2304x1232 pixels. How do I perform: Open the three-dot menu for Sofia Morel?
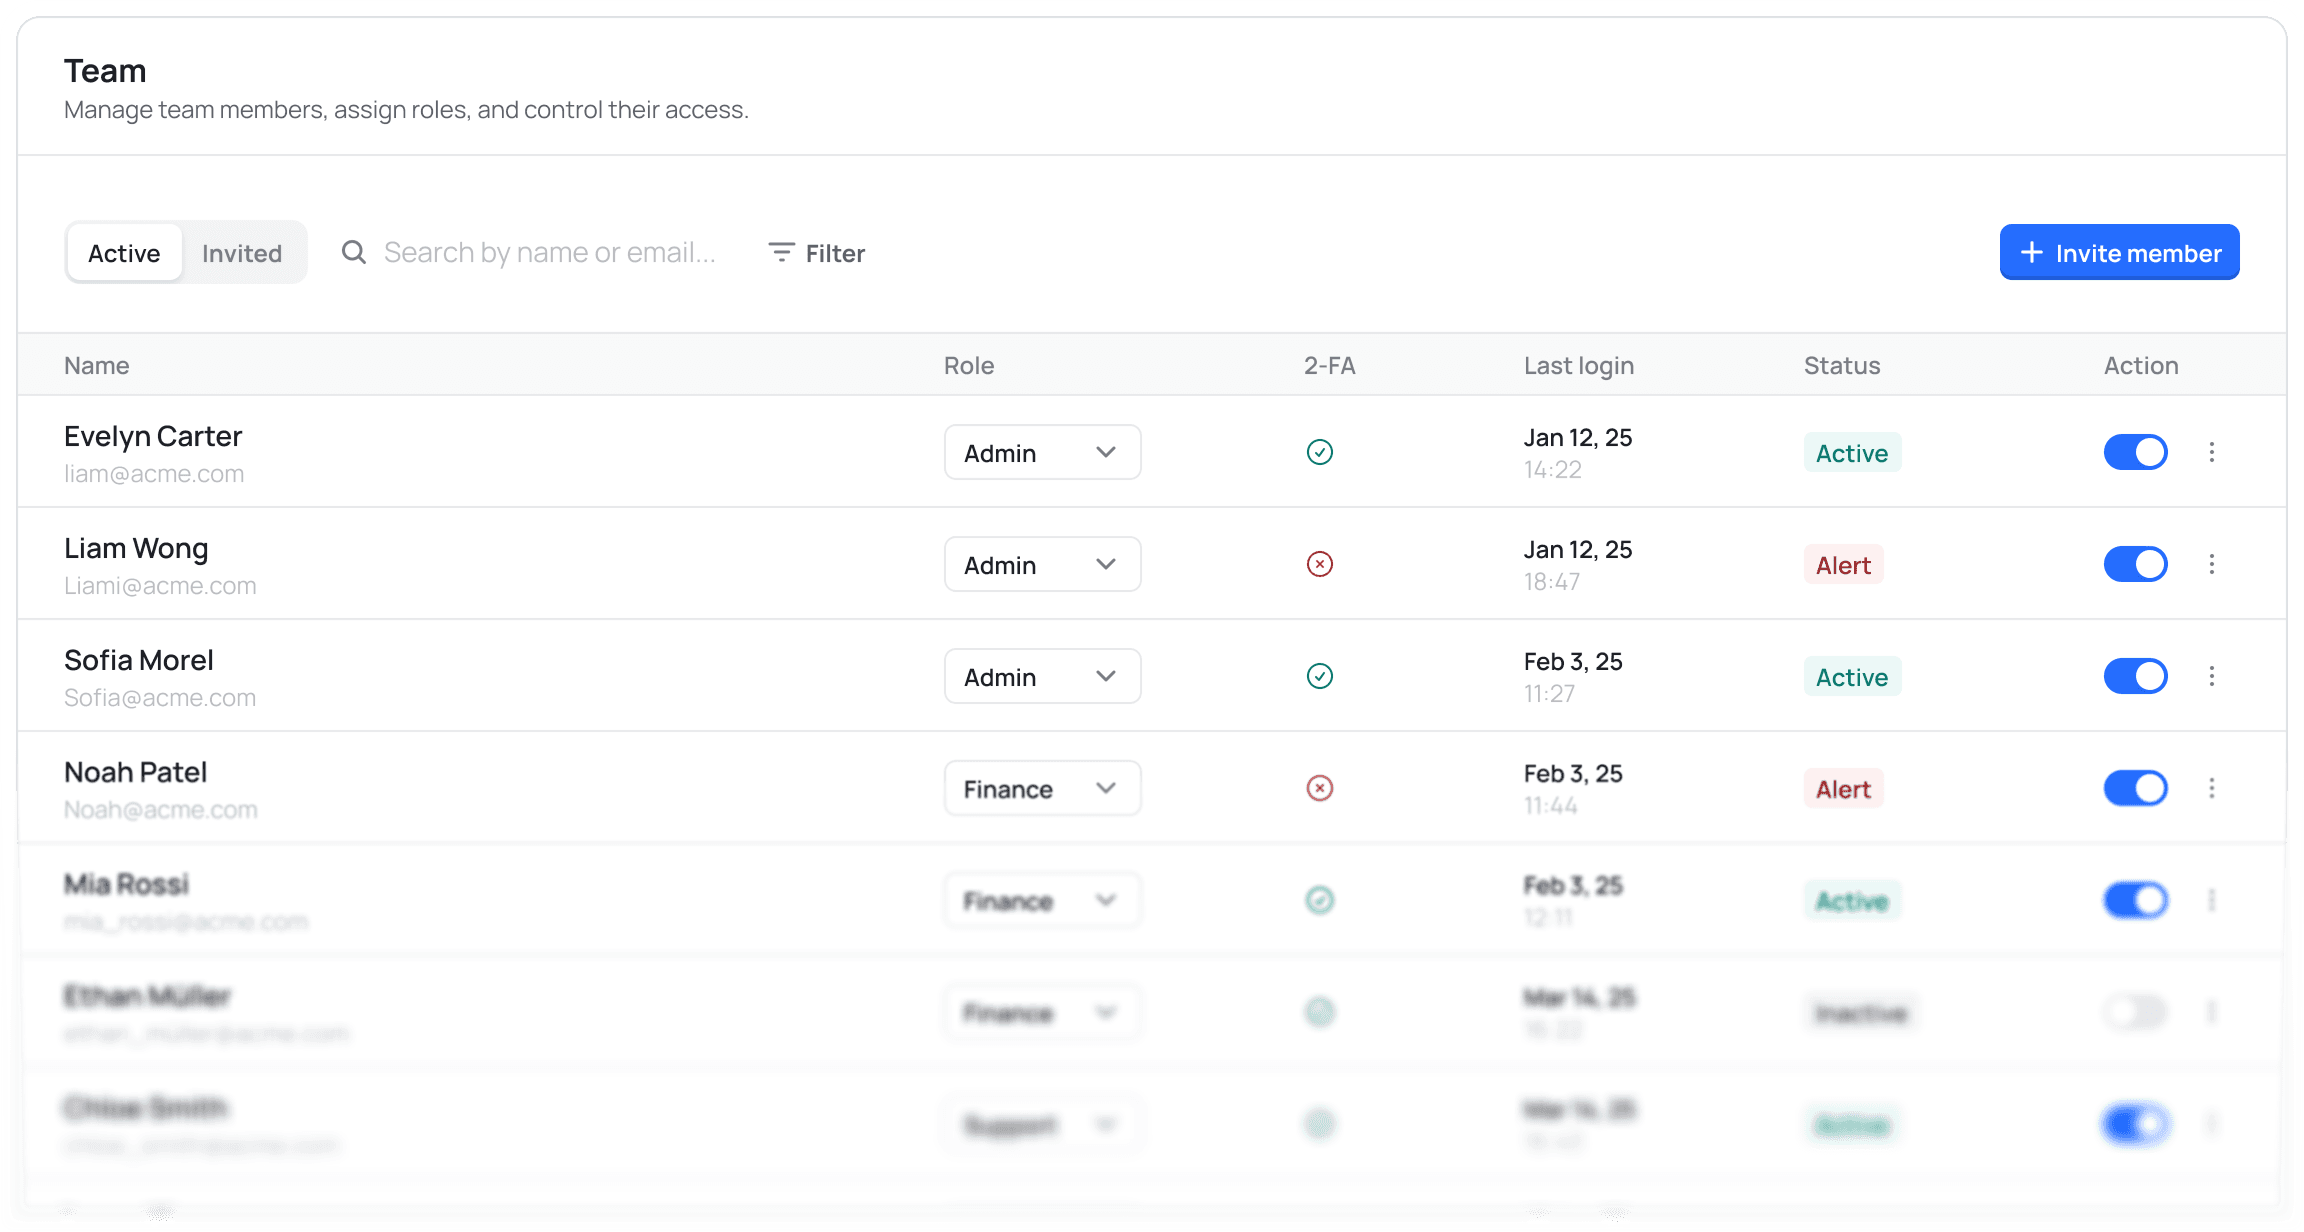[x=2212, y=676]
